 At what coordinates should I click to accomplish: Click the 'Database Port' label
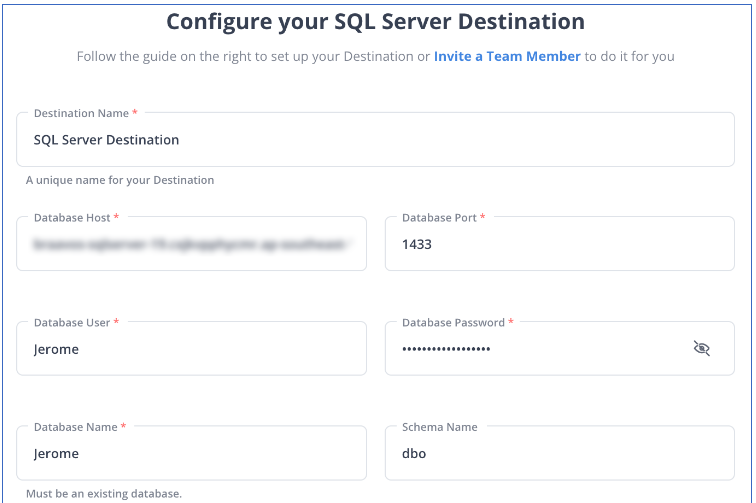pyautogui.click(x=439, y=218)
